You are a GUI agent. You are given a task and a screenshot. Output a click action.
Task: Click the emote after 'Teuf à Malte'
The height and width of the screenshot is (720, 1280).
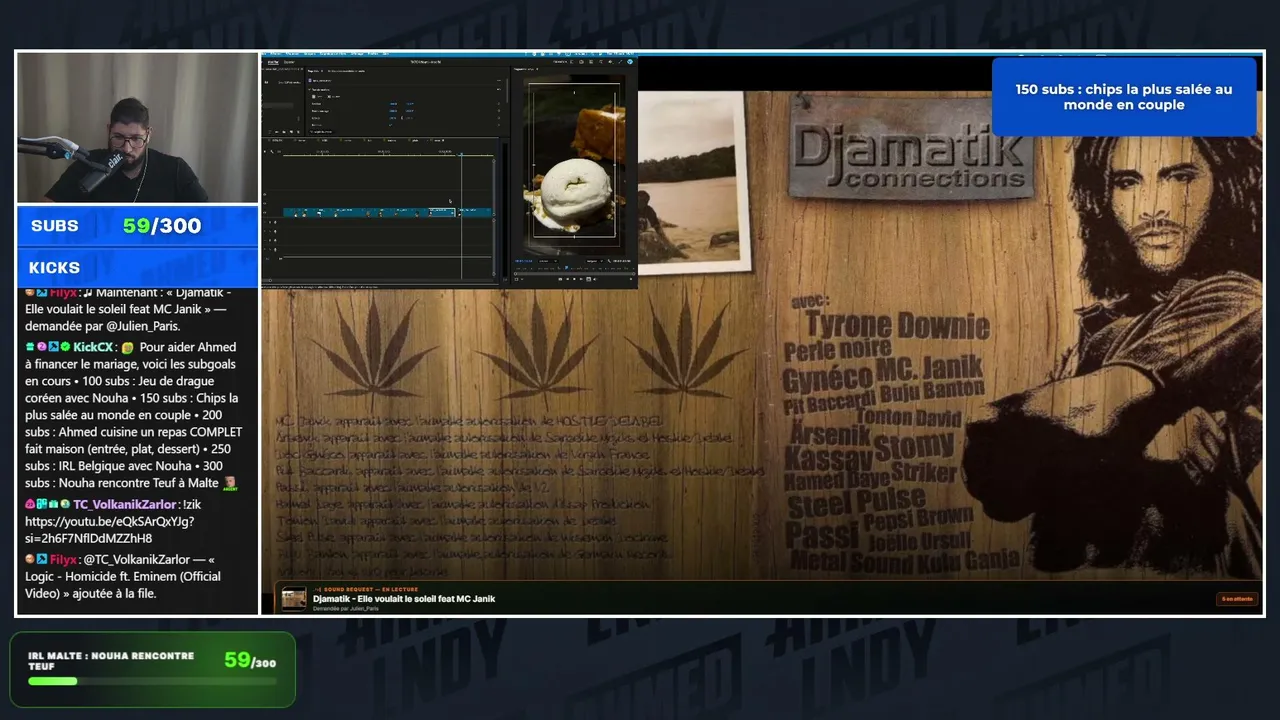[x=230, y=483]
